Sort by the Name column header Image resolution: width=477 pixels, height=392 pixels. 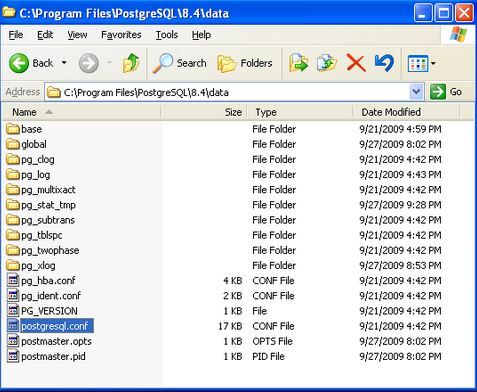click(82, 112)
